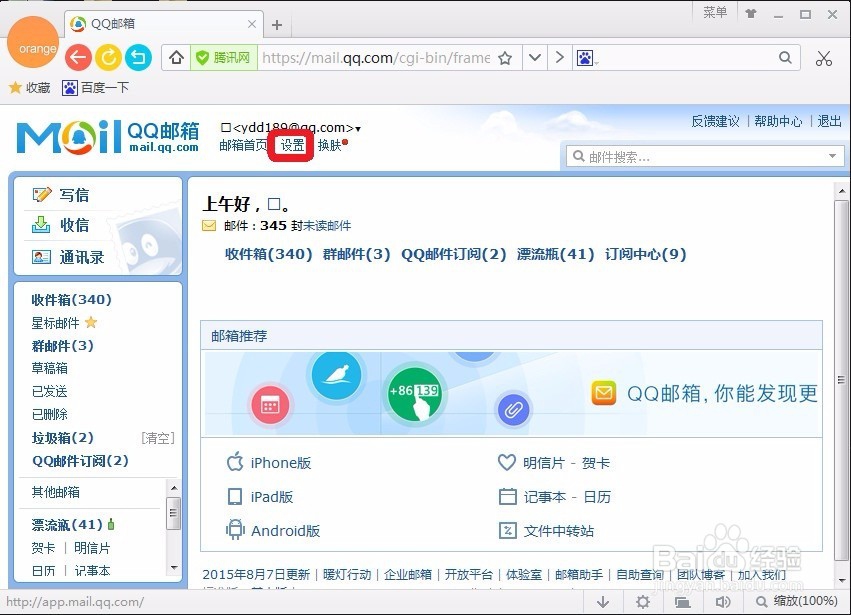This screenshot has height=615, width=851.
Task: Click the 收信 receive mail icon
Action: click(x=41, y=225)
